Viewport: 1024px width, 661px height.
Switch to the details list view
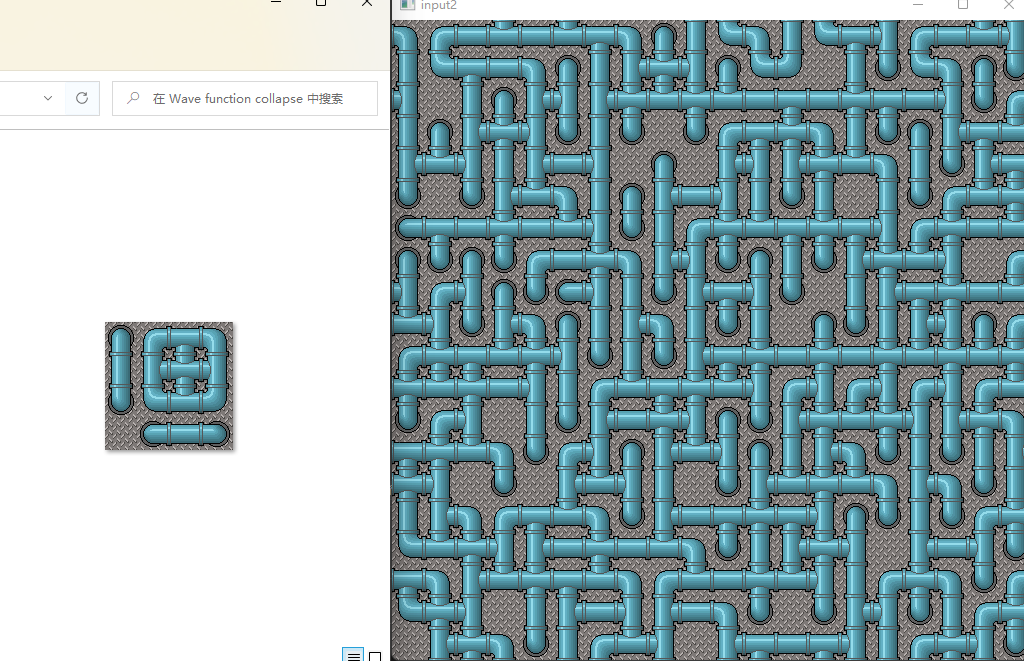[353, 656]
